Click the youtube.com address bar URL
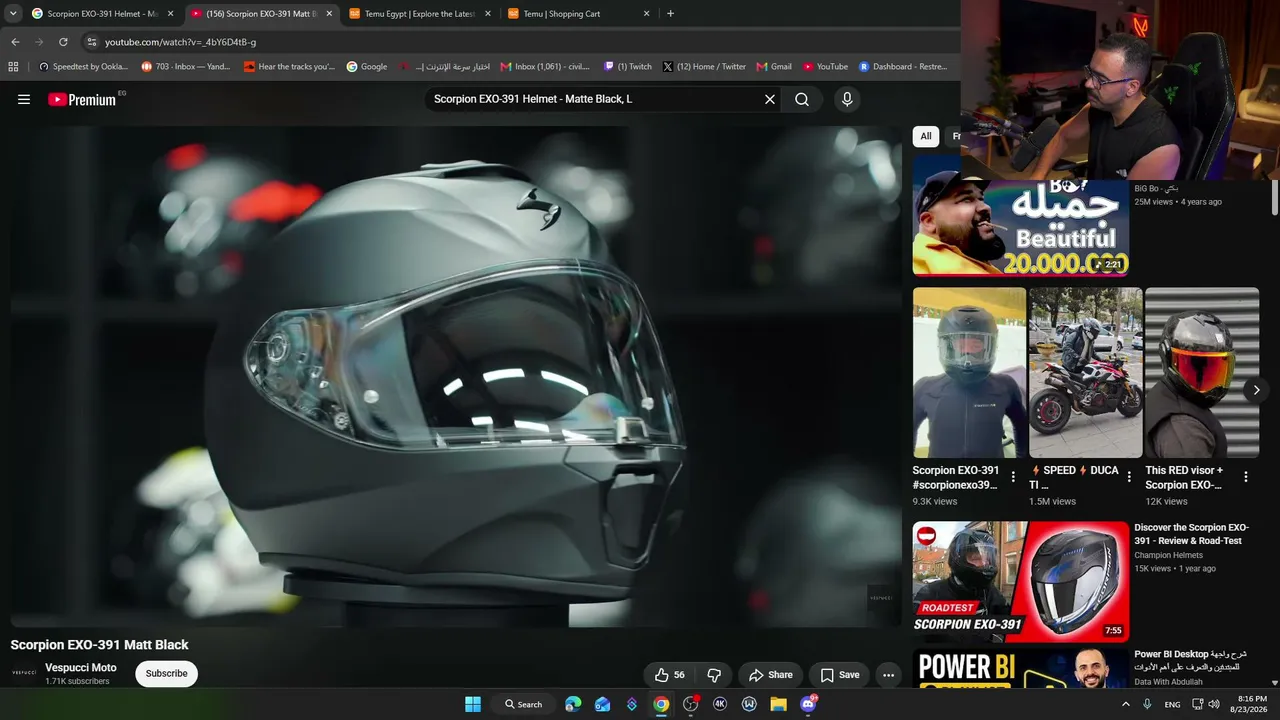This screenshot has height=720, width=1280. (x=181, y=42)
